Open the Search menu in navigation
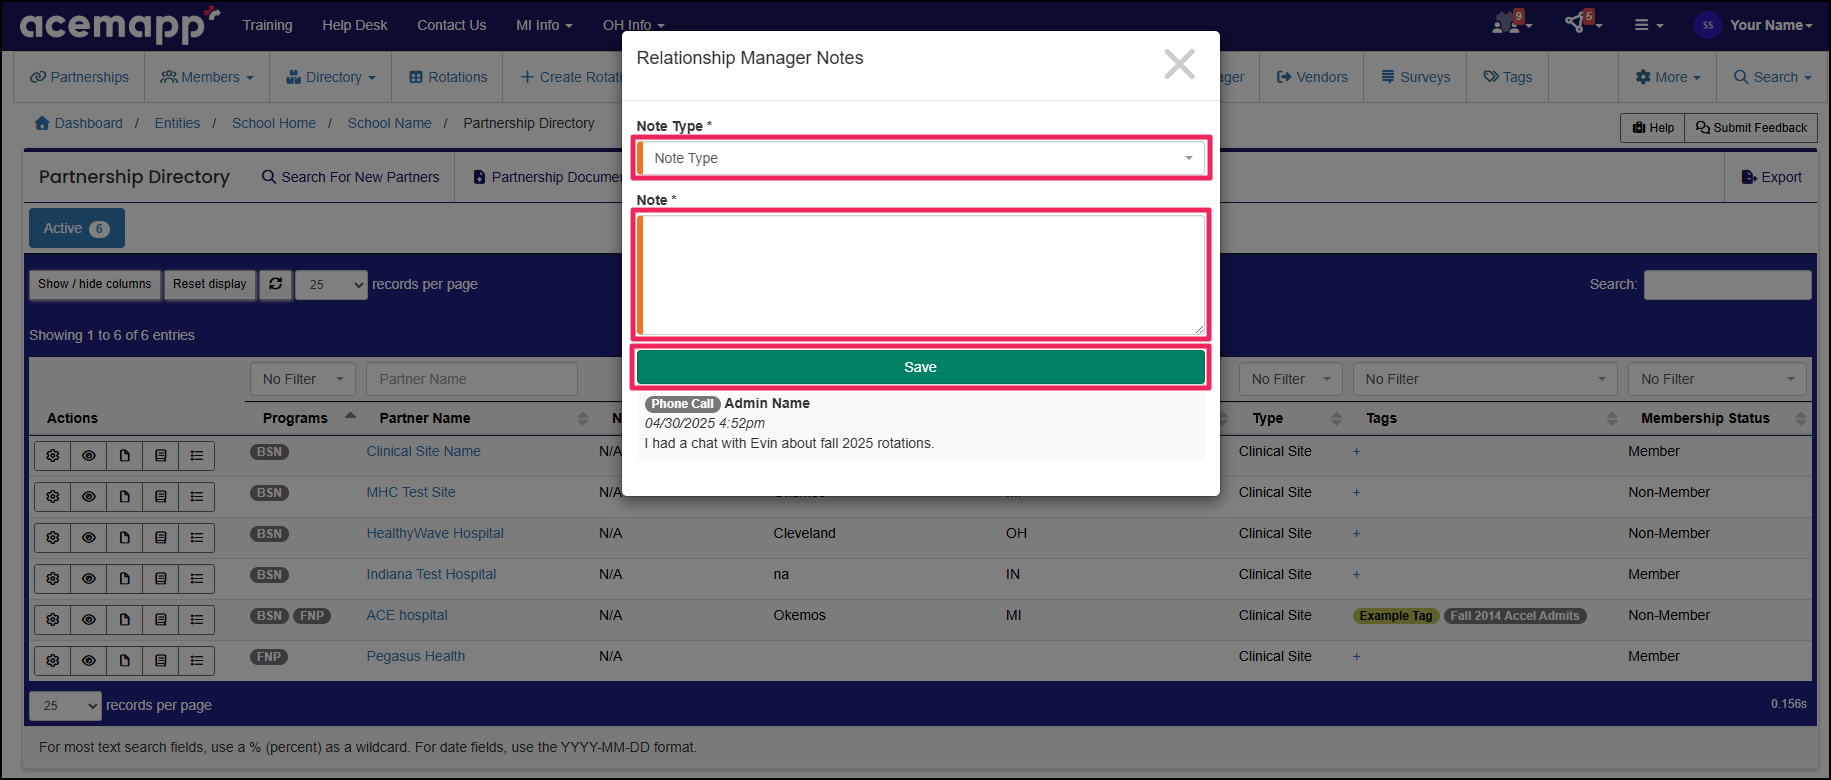The width and height of the screenshot is (1831, 780). tap(1772, 77)
